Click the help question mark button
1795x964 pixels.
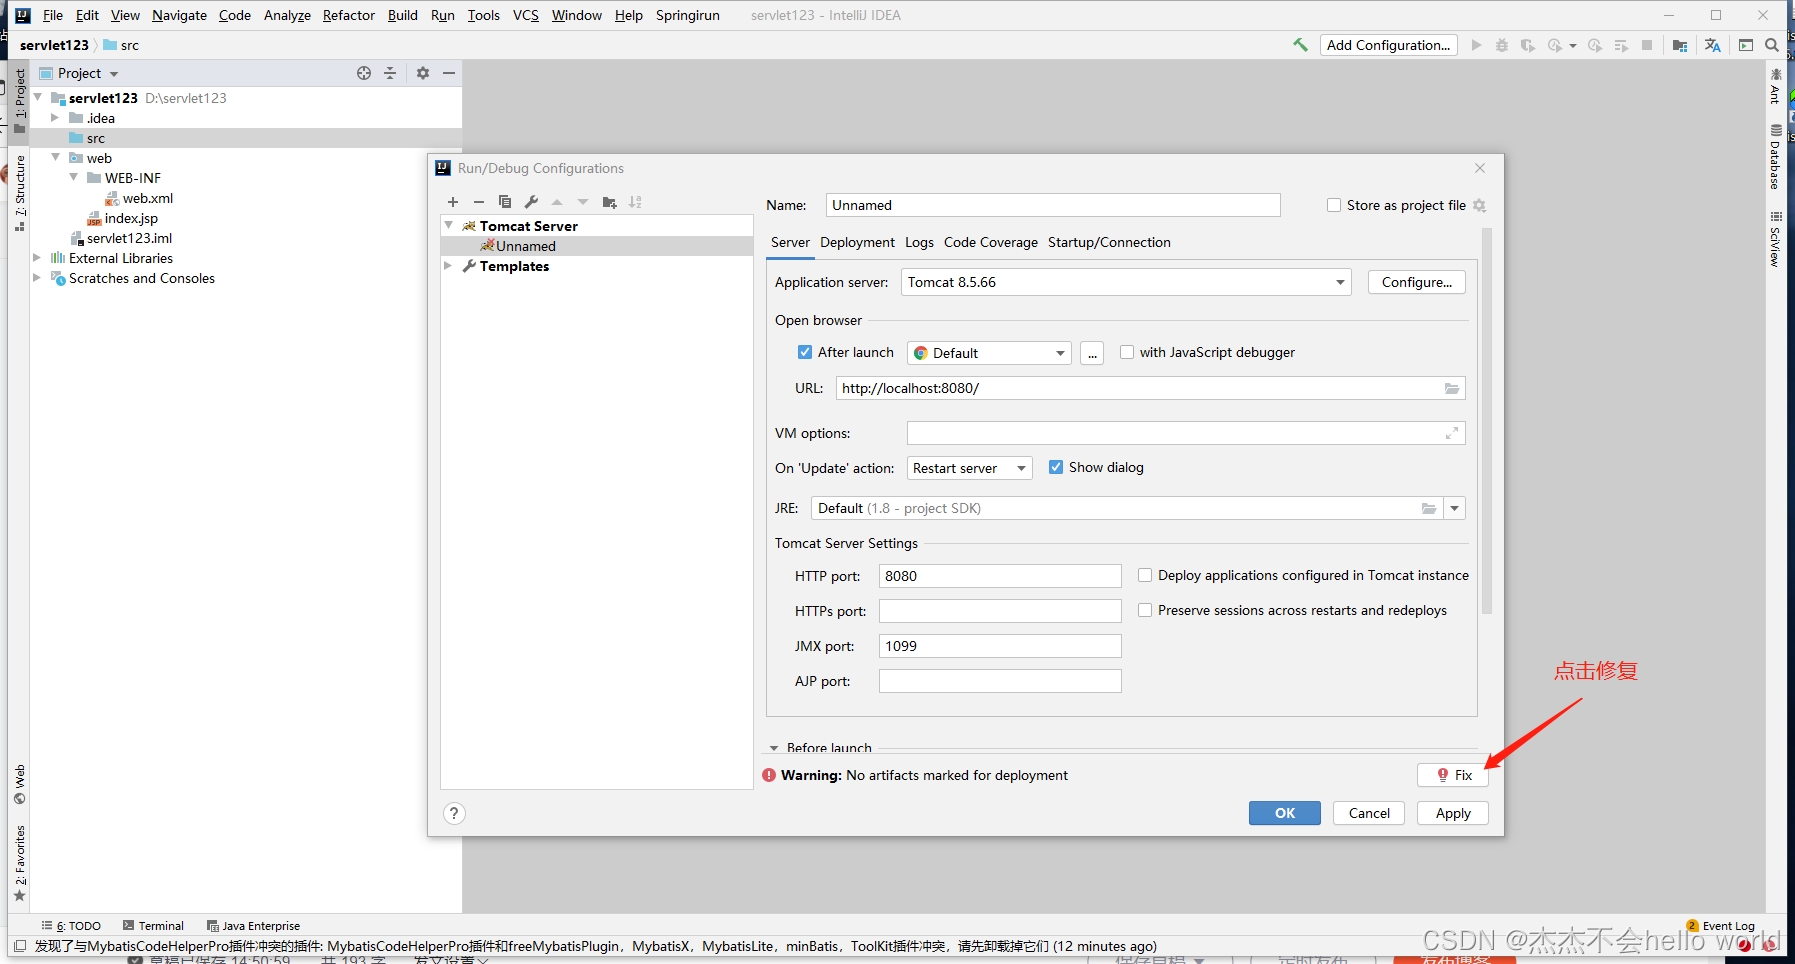pyautogui.click(x=454, y=813)
